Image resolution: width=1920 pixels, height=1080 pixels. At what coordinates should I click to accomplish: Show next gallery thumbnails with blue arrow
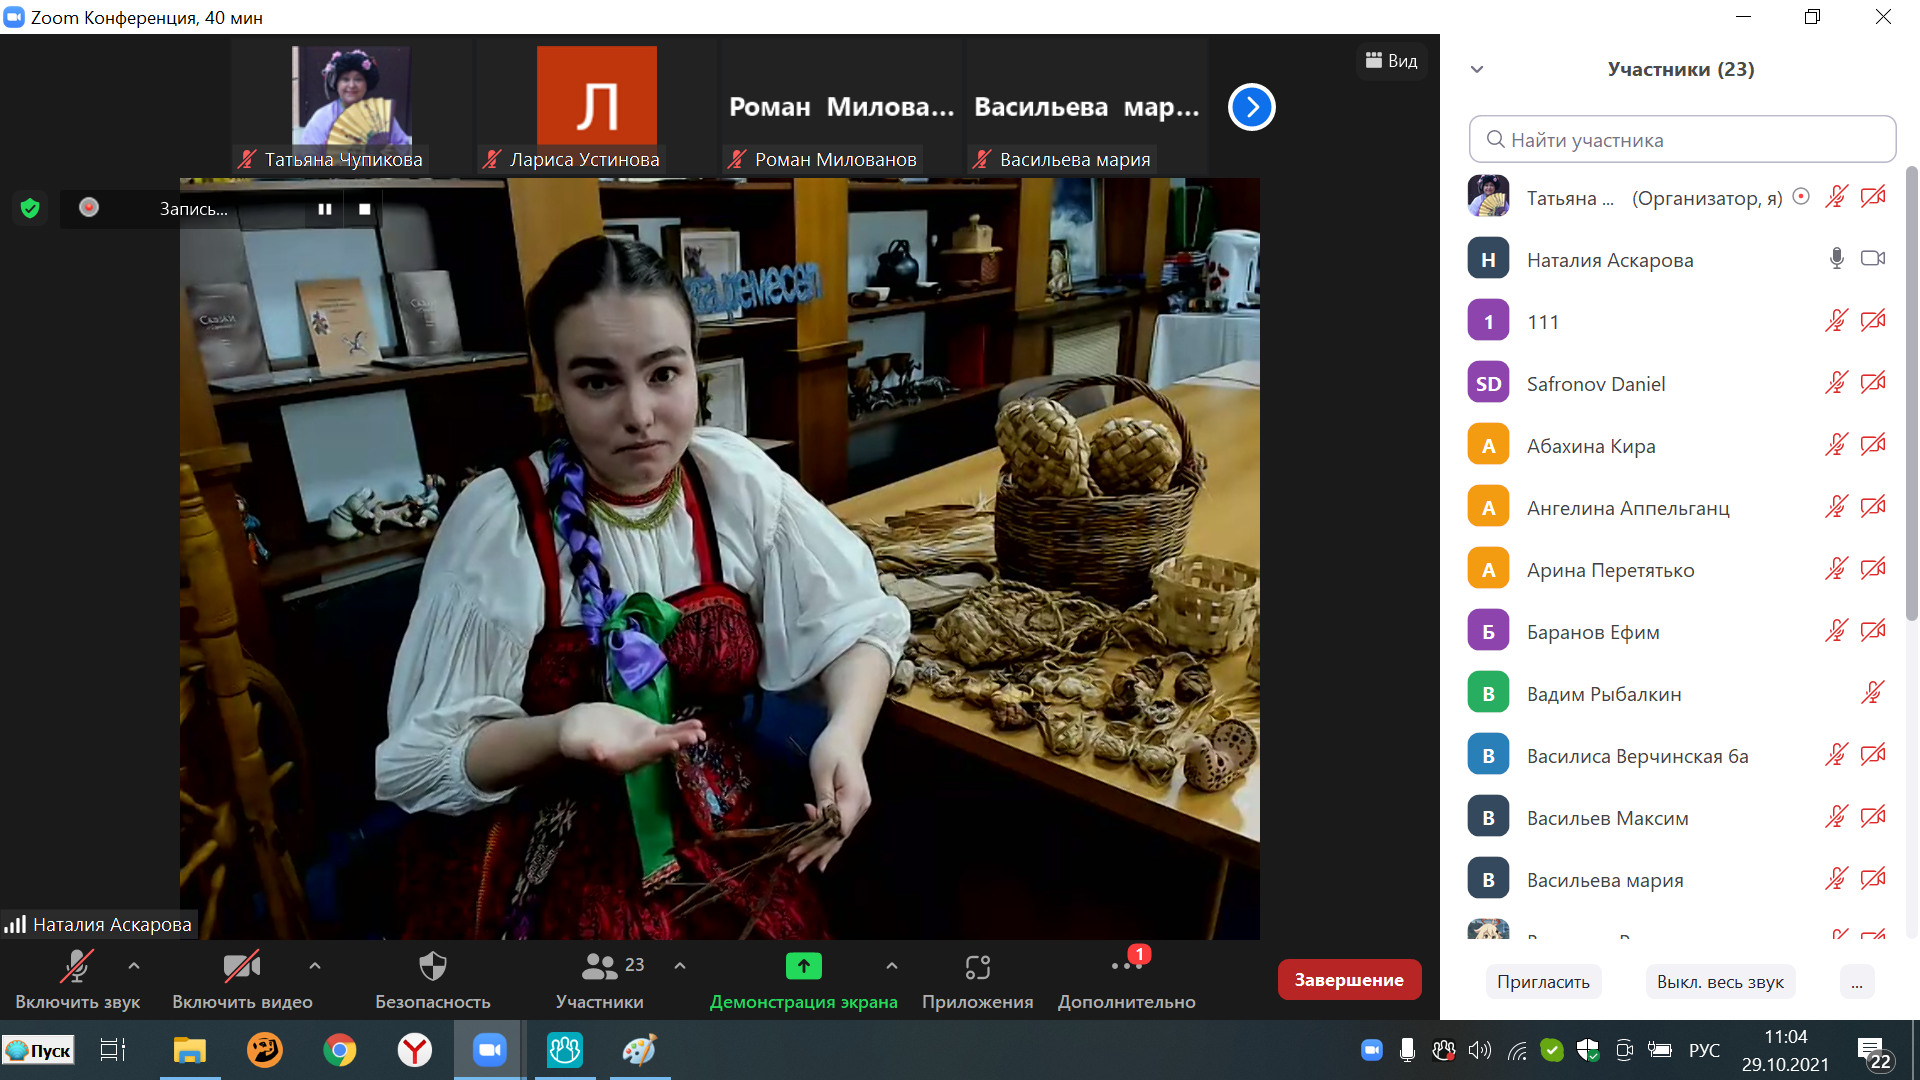point(1252,107)
